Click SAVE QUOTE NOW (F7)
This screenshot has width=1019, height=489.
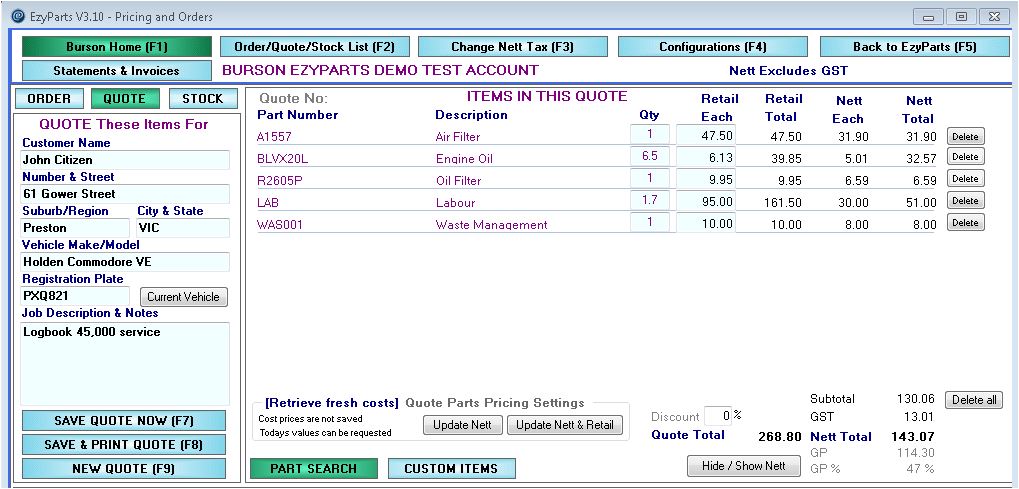point(123,421)
